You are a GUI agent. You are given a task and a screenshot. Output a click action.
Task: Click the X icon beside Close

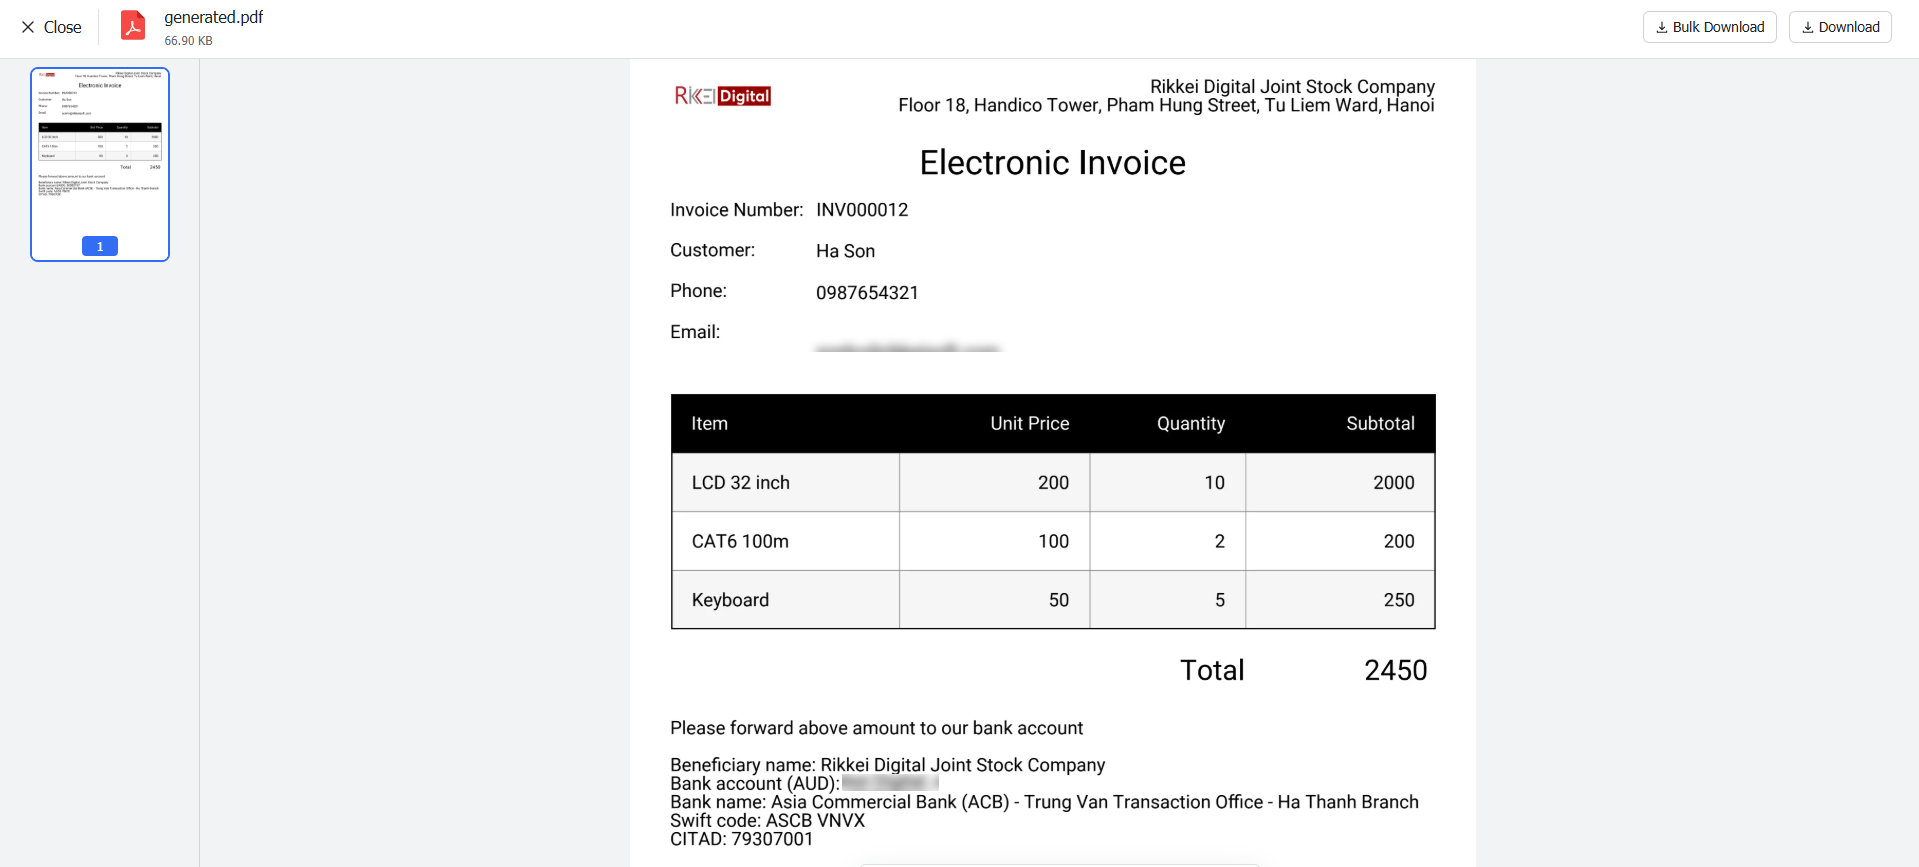[28, 27]
